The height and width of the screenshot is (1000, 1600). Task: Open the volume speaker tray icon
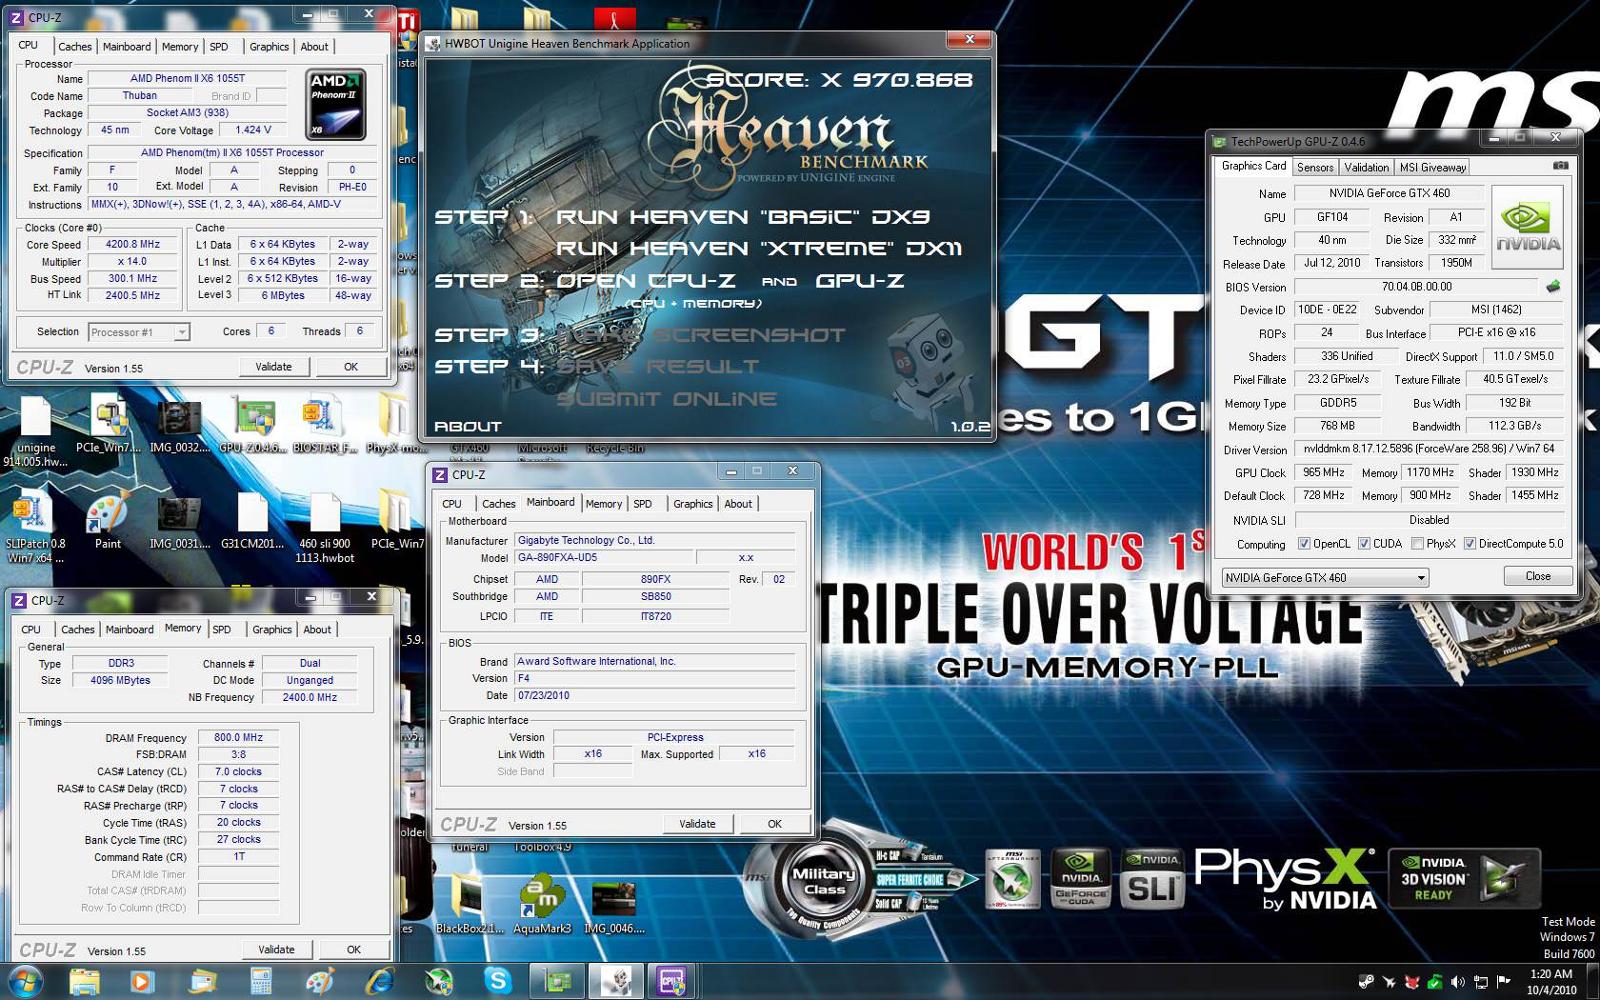1458,982
